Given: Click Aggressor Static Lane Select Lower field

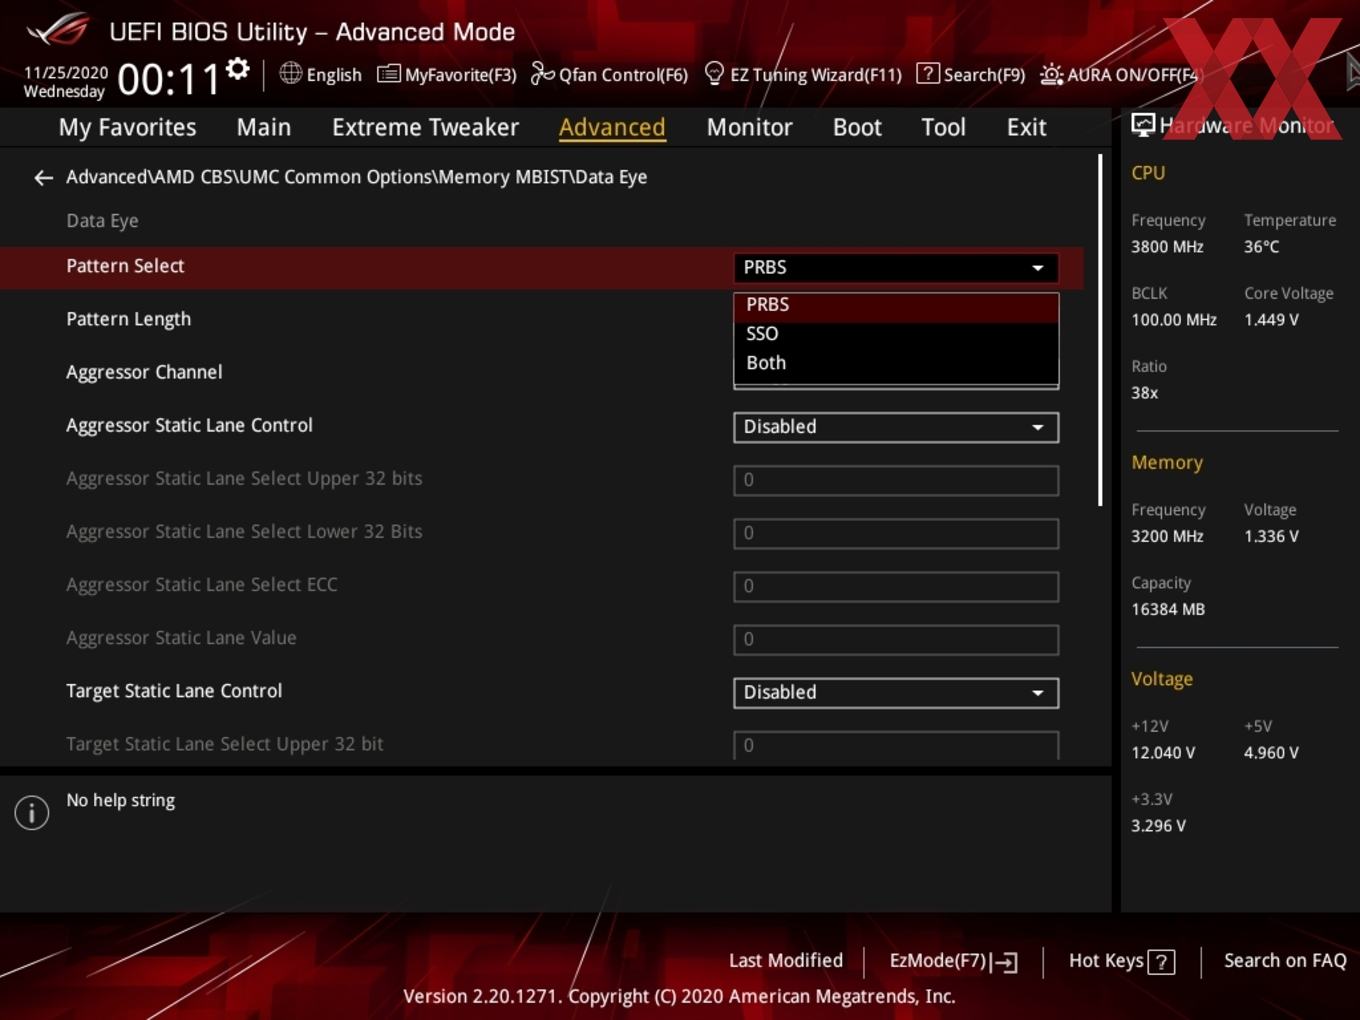Looking at the screenshot, I should click(896, 533).
